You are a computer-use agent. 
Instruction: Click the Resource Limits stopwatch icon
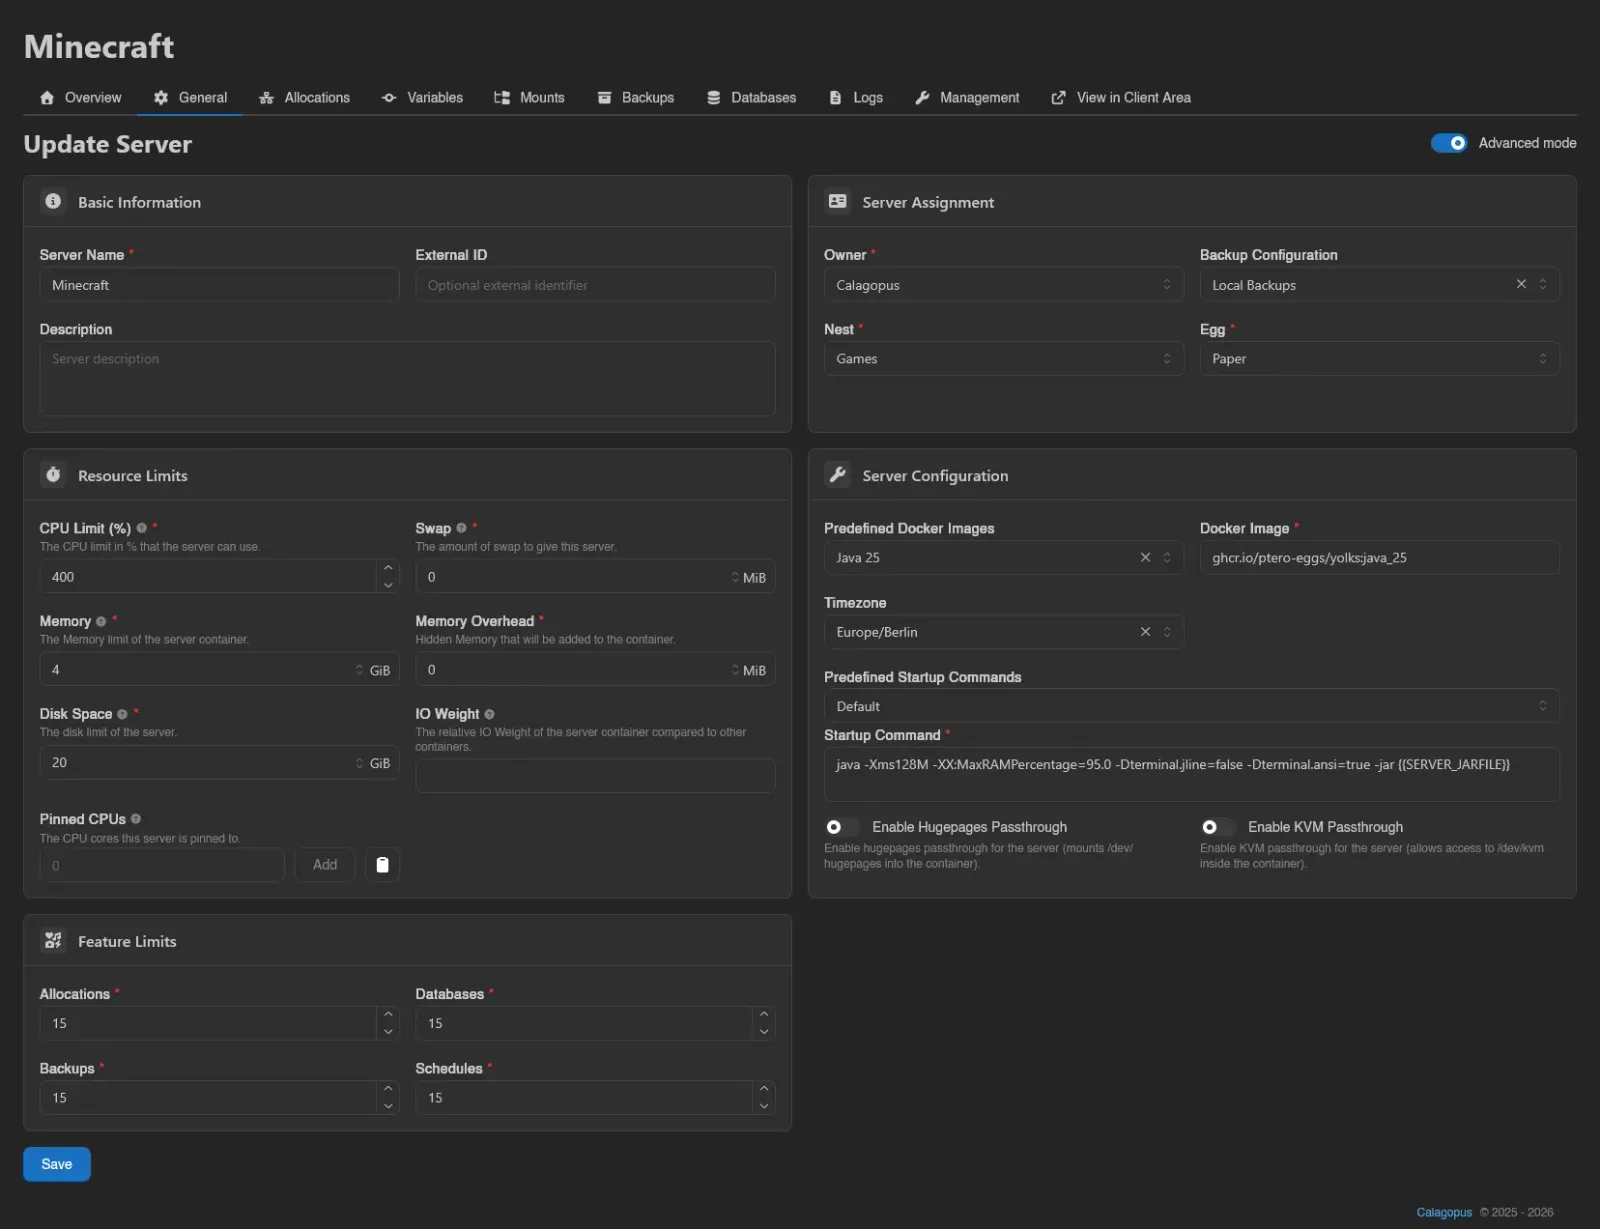pyautogui.click(x=53, y=475)
